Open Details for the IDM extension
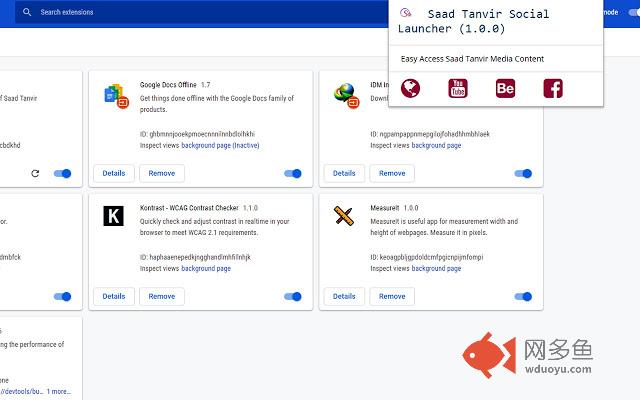This screenshot has width=640, height=400. pos(344,173)
